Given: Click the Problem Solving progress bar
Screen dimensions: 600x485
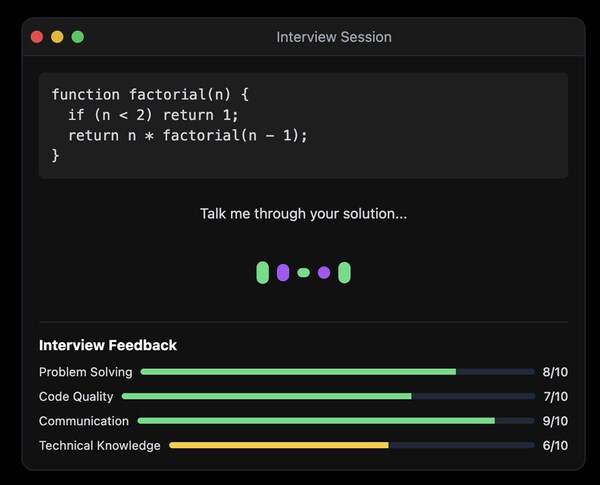Looking at the screenshot, I should (x=337, y=372).
